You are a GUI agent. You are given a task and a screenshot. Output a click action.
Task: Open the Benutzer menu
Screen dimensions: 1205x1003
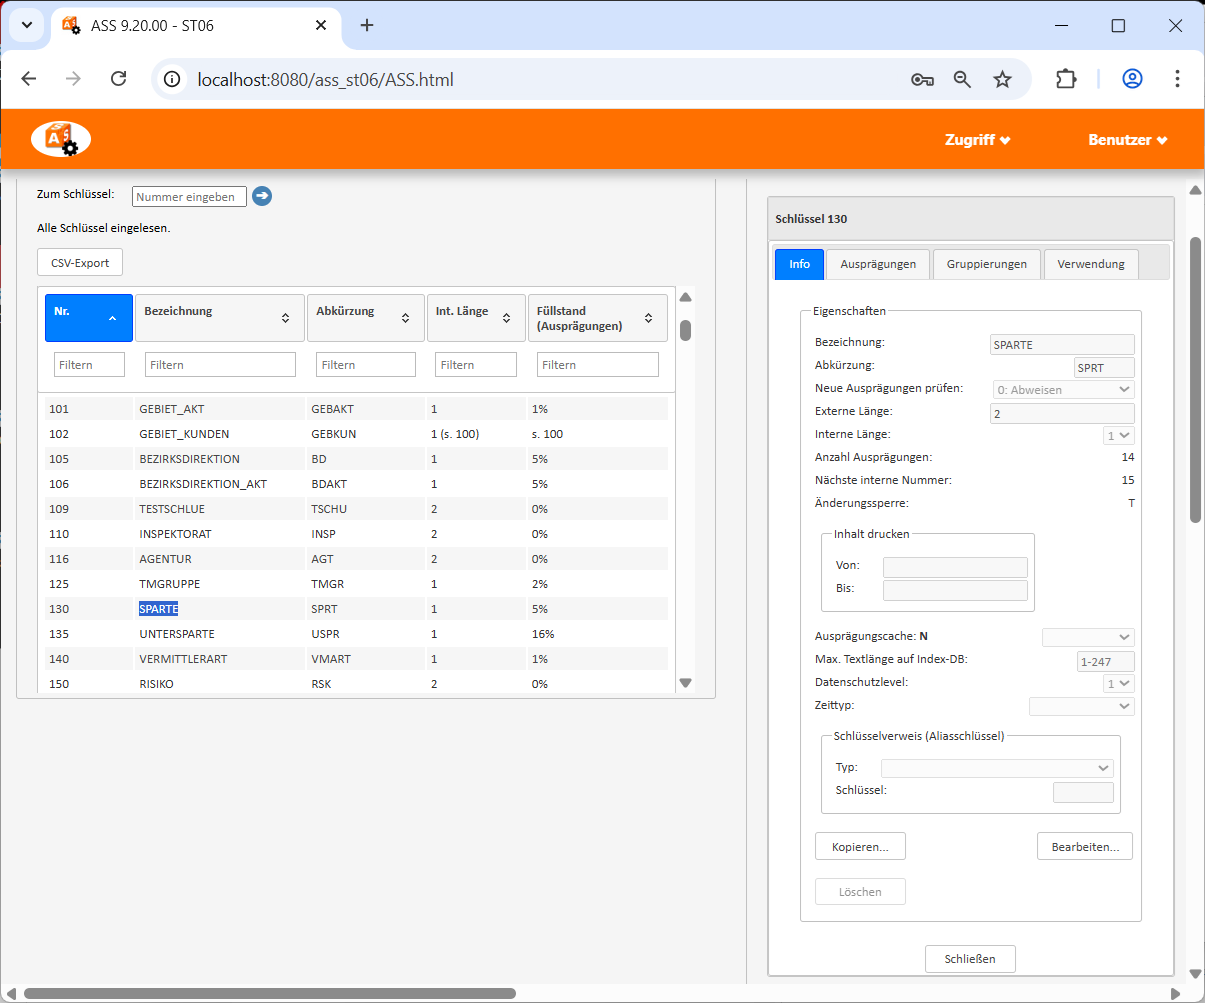click(x=1128, y=140)
